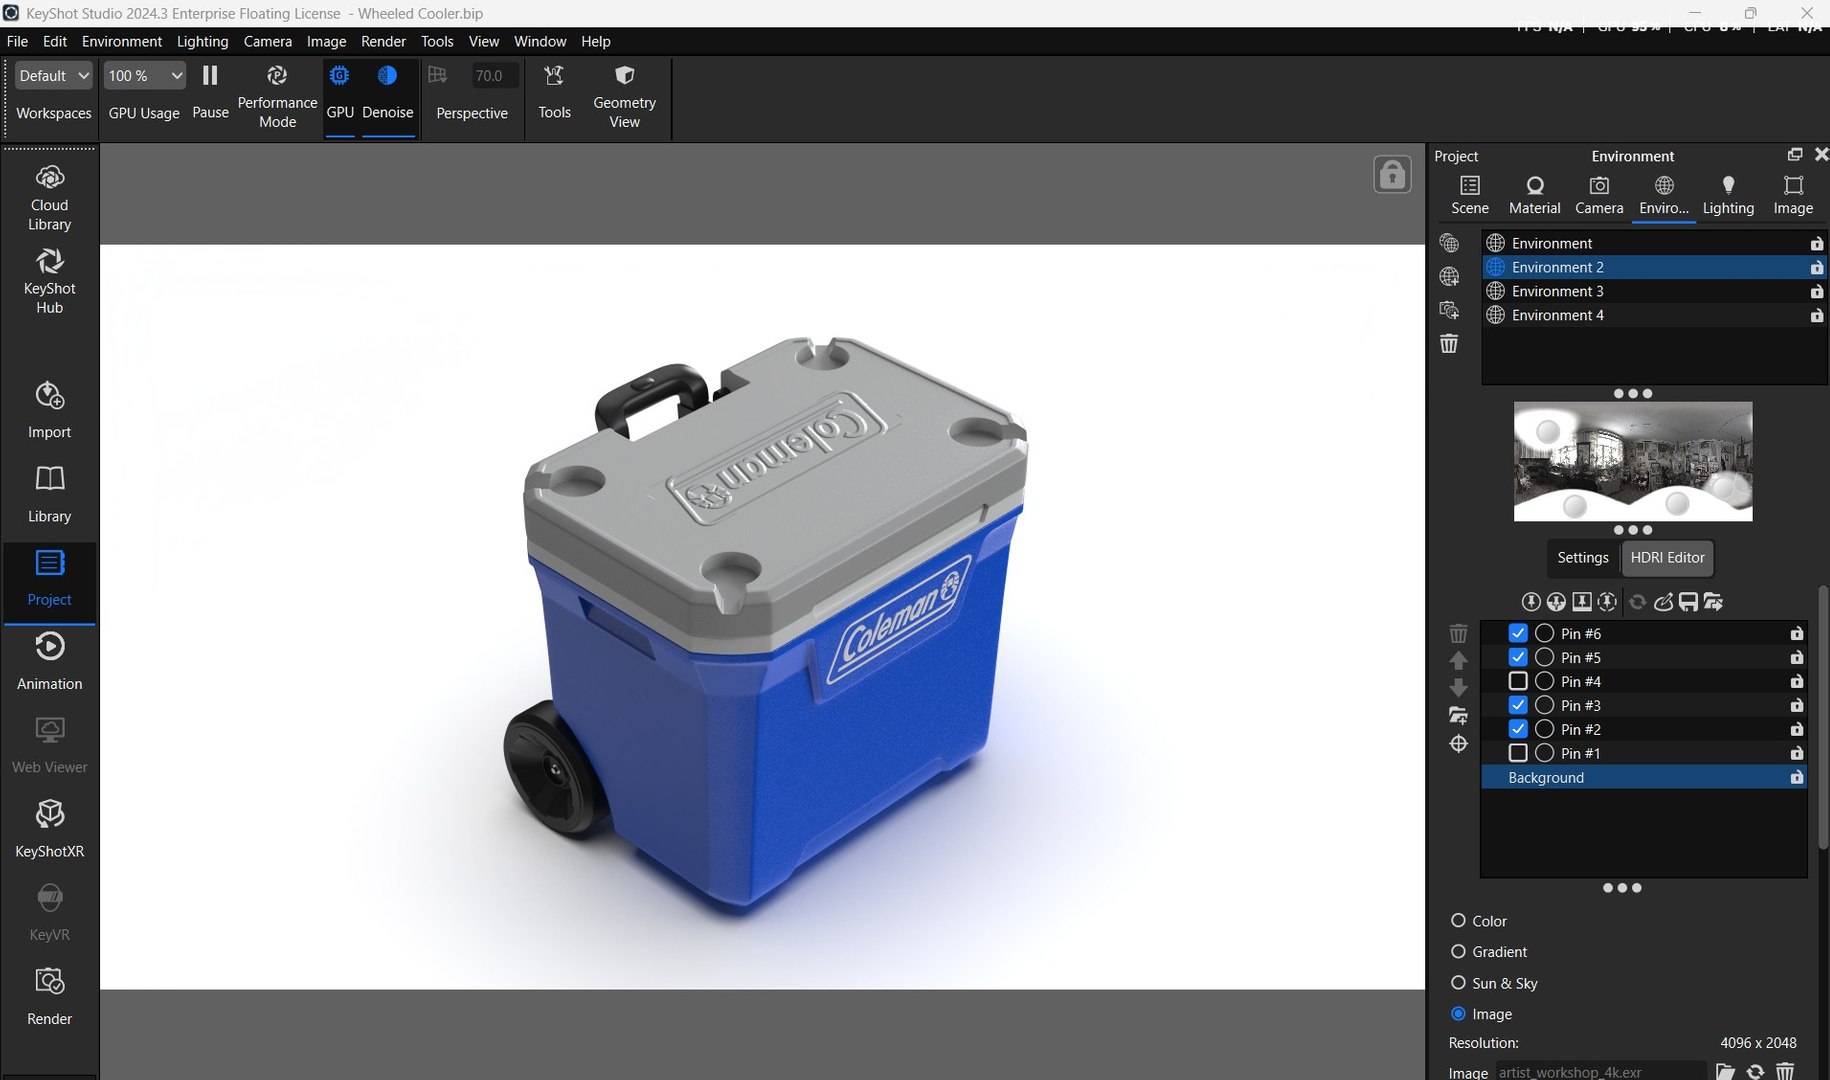1830x1080 pixels.
Task: Select the Color background radio button
Action: tap(1458, 920)
